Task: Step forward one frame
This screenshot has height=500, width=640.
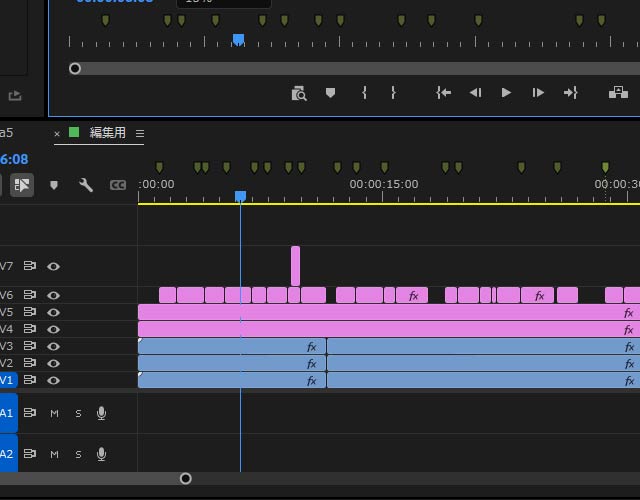Action: pyautogui.click(x=538, y=93)
